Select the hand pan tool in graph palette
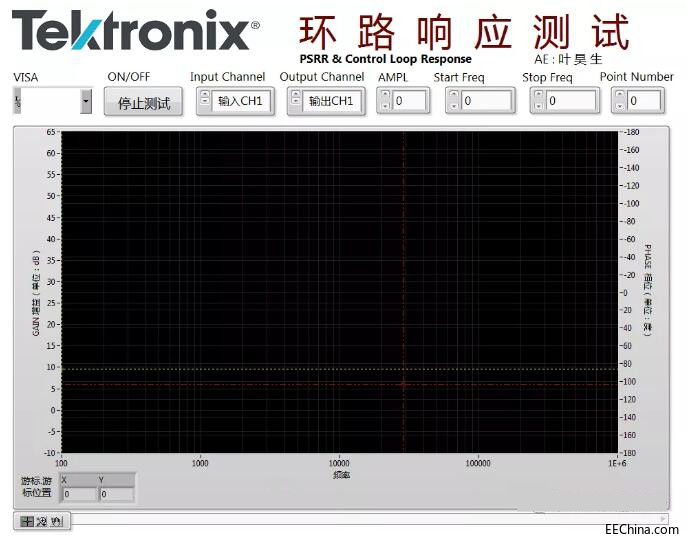Image resolution: width=687 pixels, height=542 pixels. click(x=57, y=521)
